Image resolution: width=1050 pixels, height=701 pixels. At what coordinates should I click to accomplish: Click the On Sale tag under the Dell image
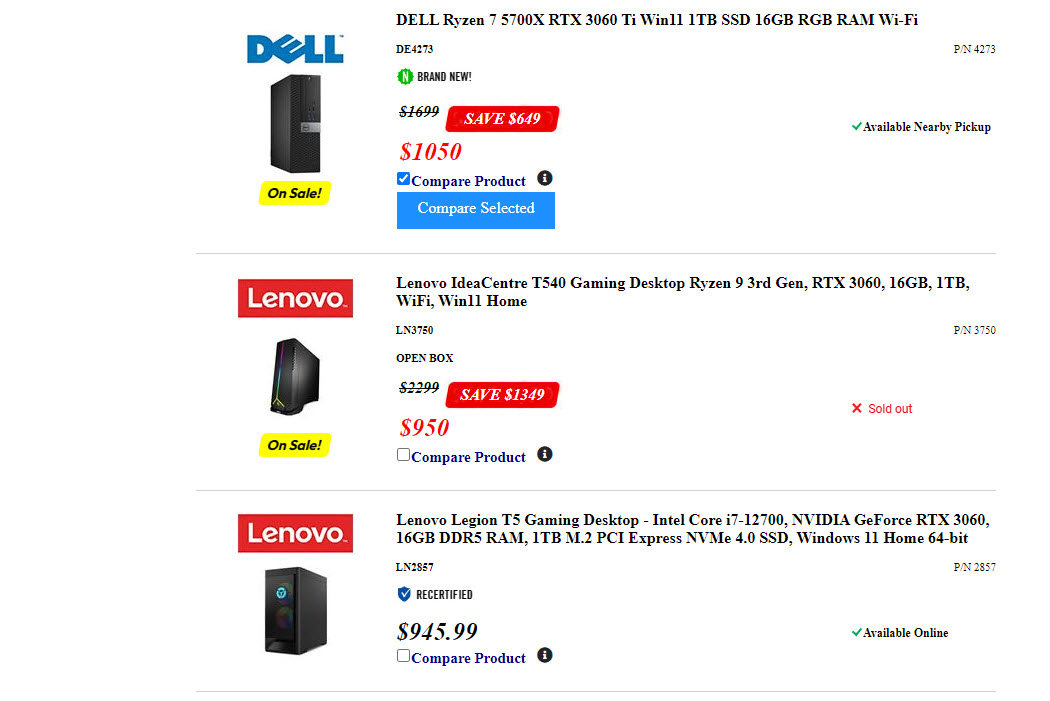(x=295, y=193)
